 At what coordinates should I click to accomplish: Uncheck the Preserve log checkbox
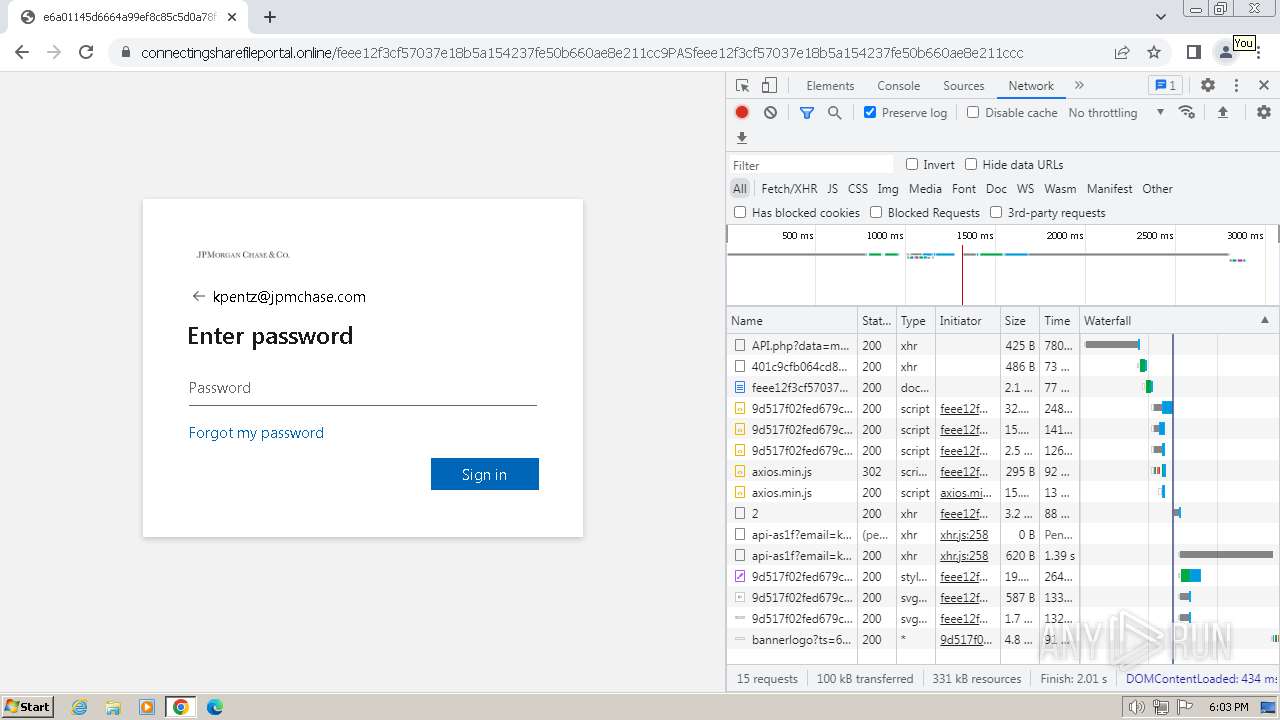click(x=870, y=113)
